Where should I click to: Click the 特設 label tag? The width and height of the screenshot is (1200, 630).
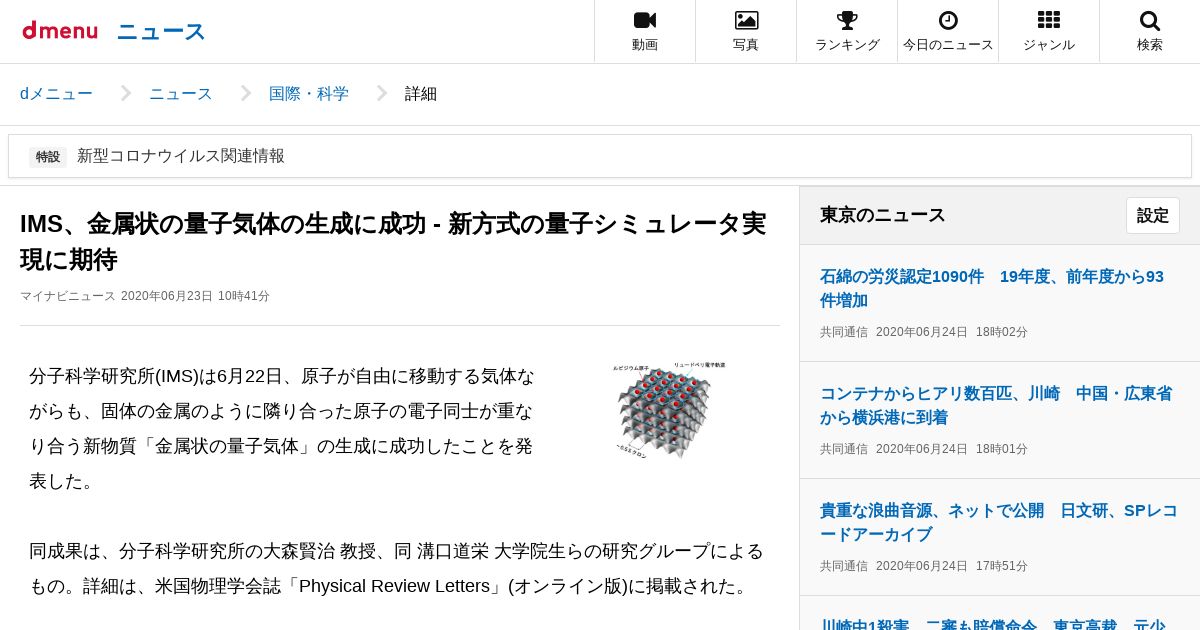coord(48,157)
